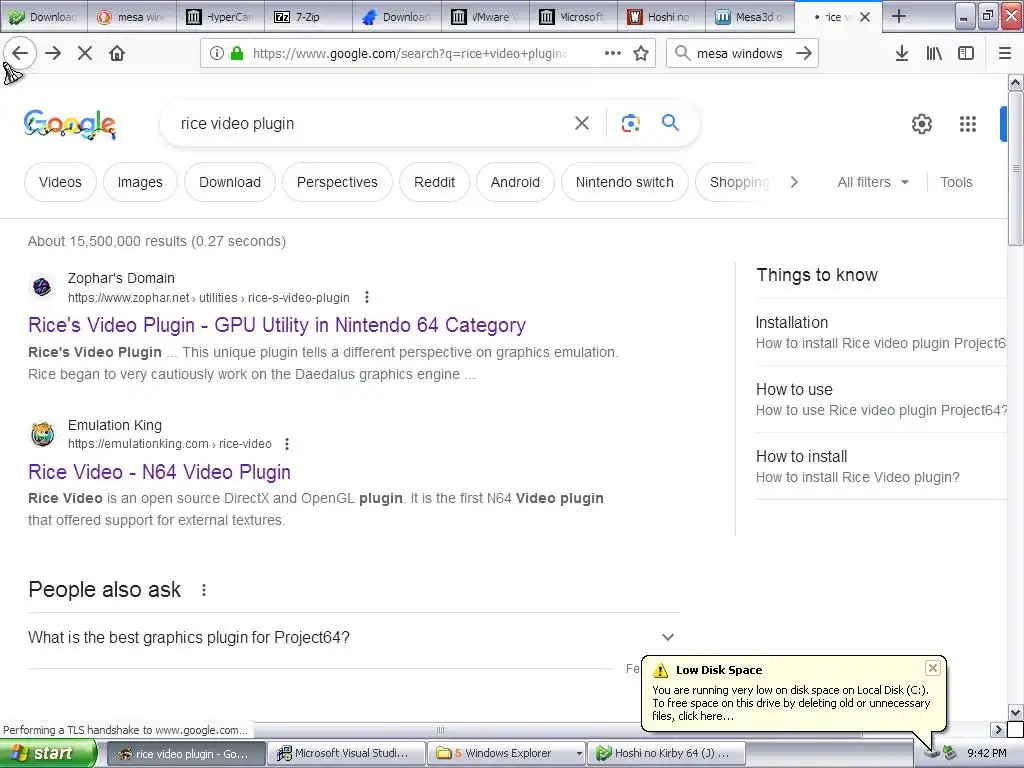Open Rice Video - N64 Video Plugin result
The width and height of the screenshot is (1024, 768).
tap(159, 472)
